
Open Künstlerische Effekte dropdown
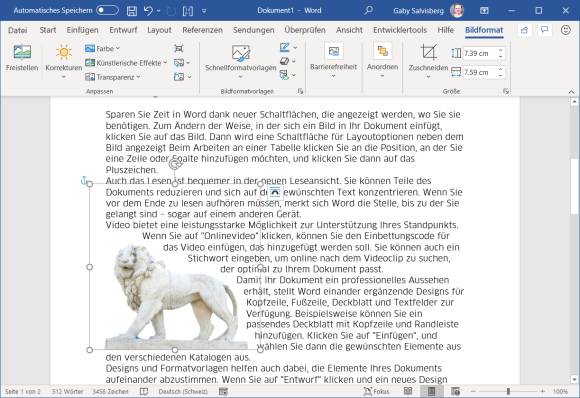coord(126,63)
